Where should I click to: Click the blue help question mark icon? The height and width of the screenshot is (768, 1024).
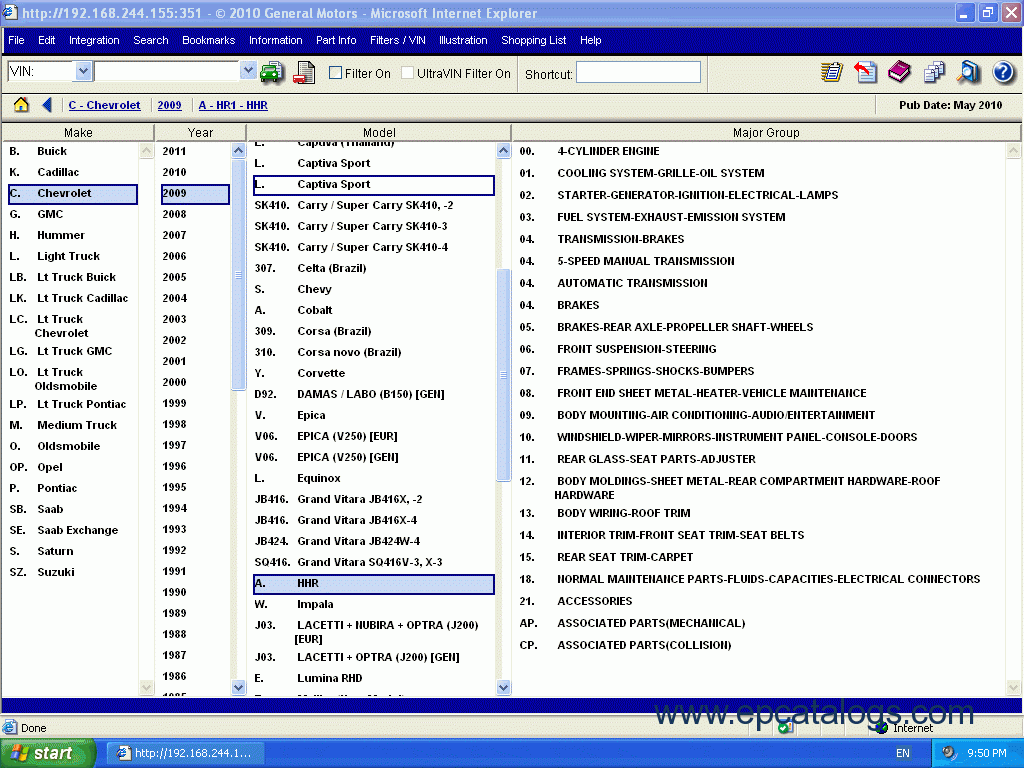(x=1003, y=72)
